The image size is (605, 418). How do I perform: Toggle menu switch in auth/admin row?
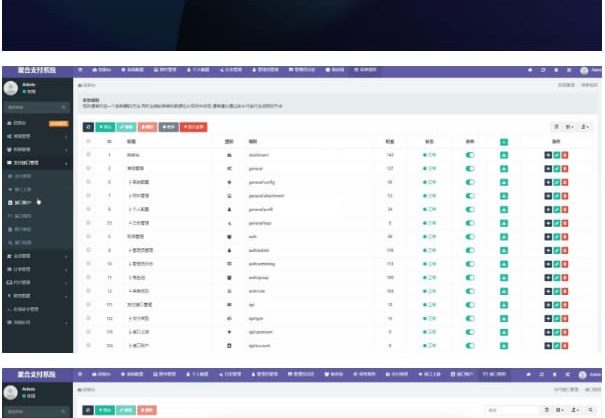tap(470, 250)
